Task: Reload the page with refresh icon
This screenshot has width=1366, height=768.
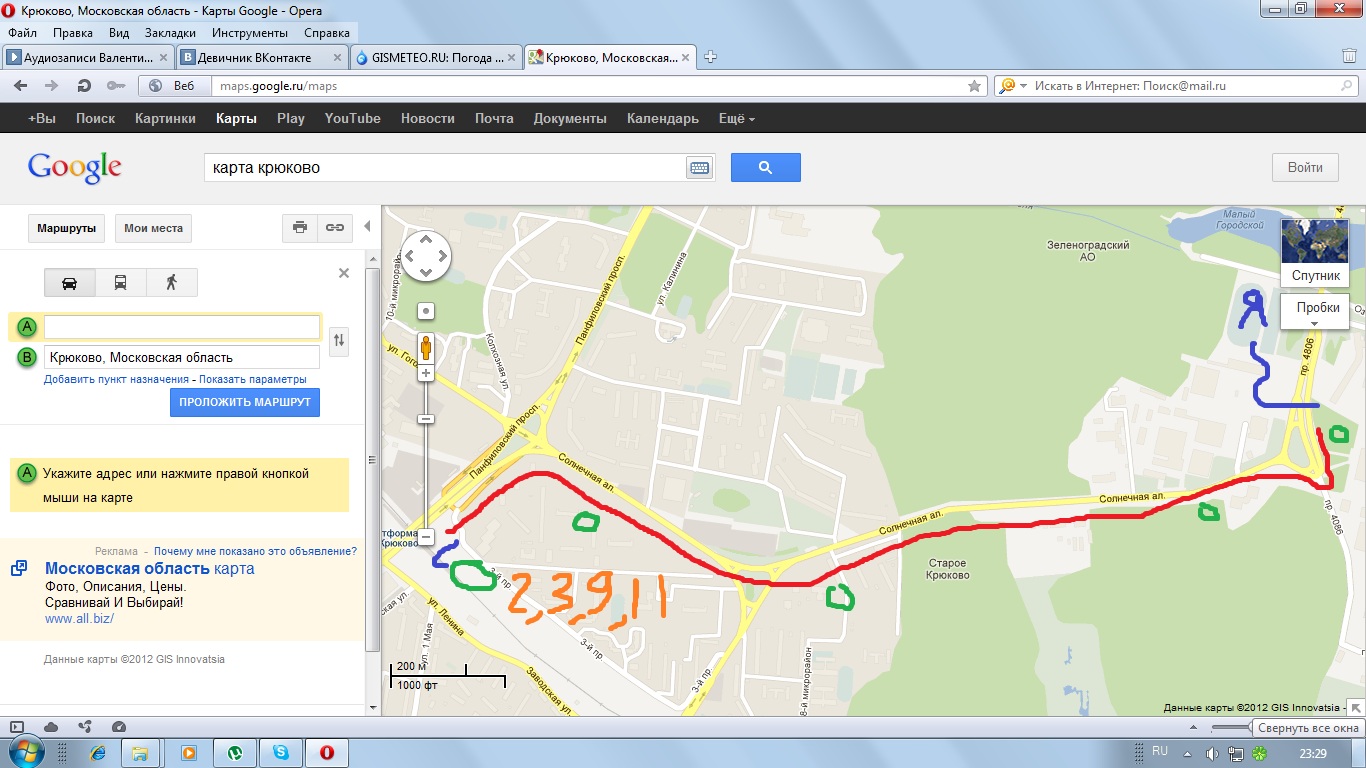Action: coord(84,86)
